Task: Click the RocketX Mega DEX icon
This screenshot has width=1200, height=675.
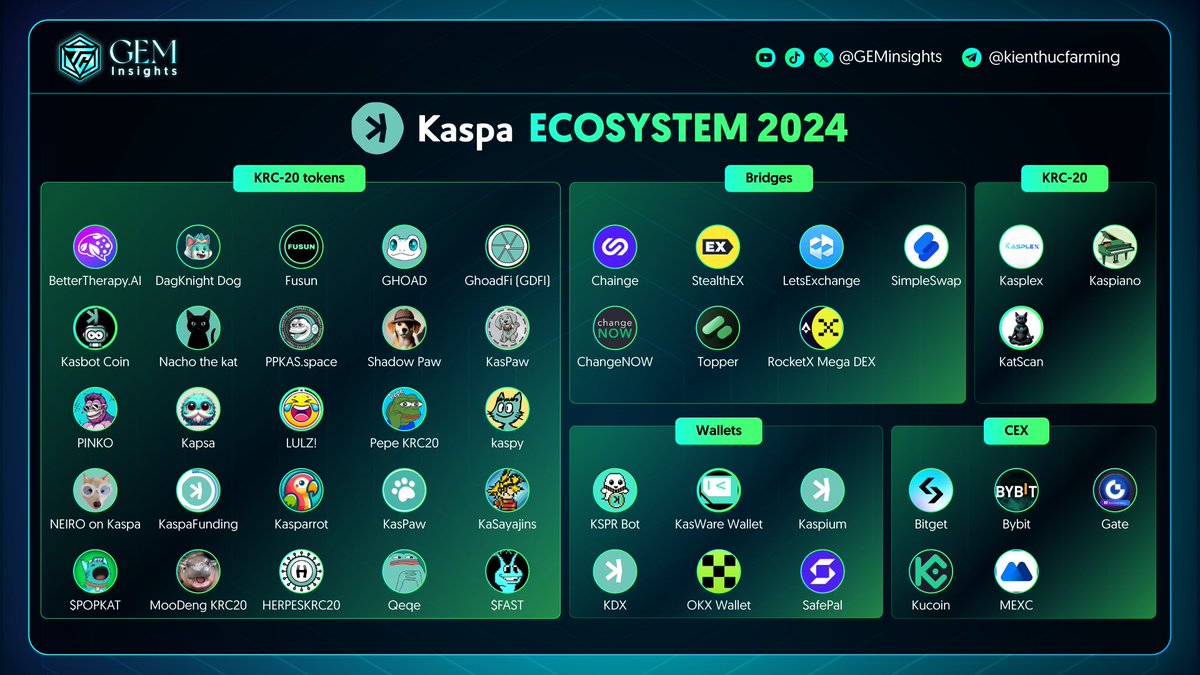Action: [x=821, y=328]
